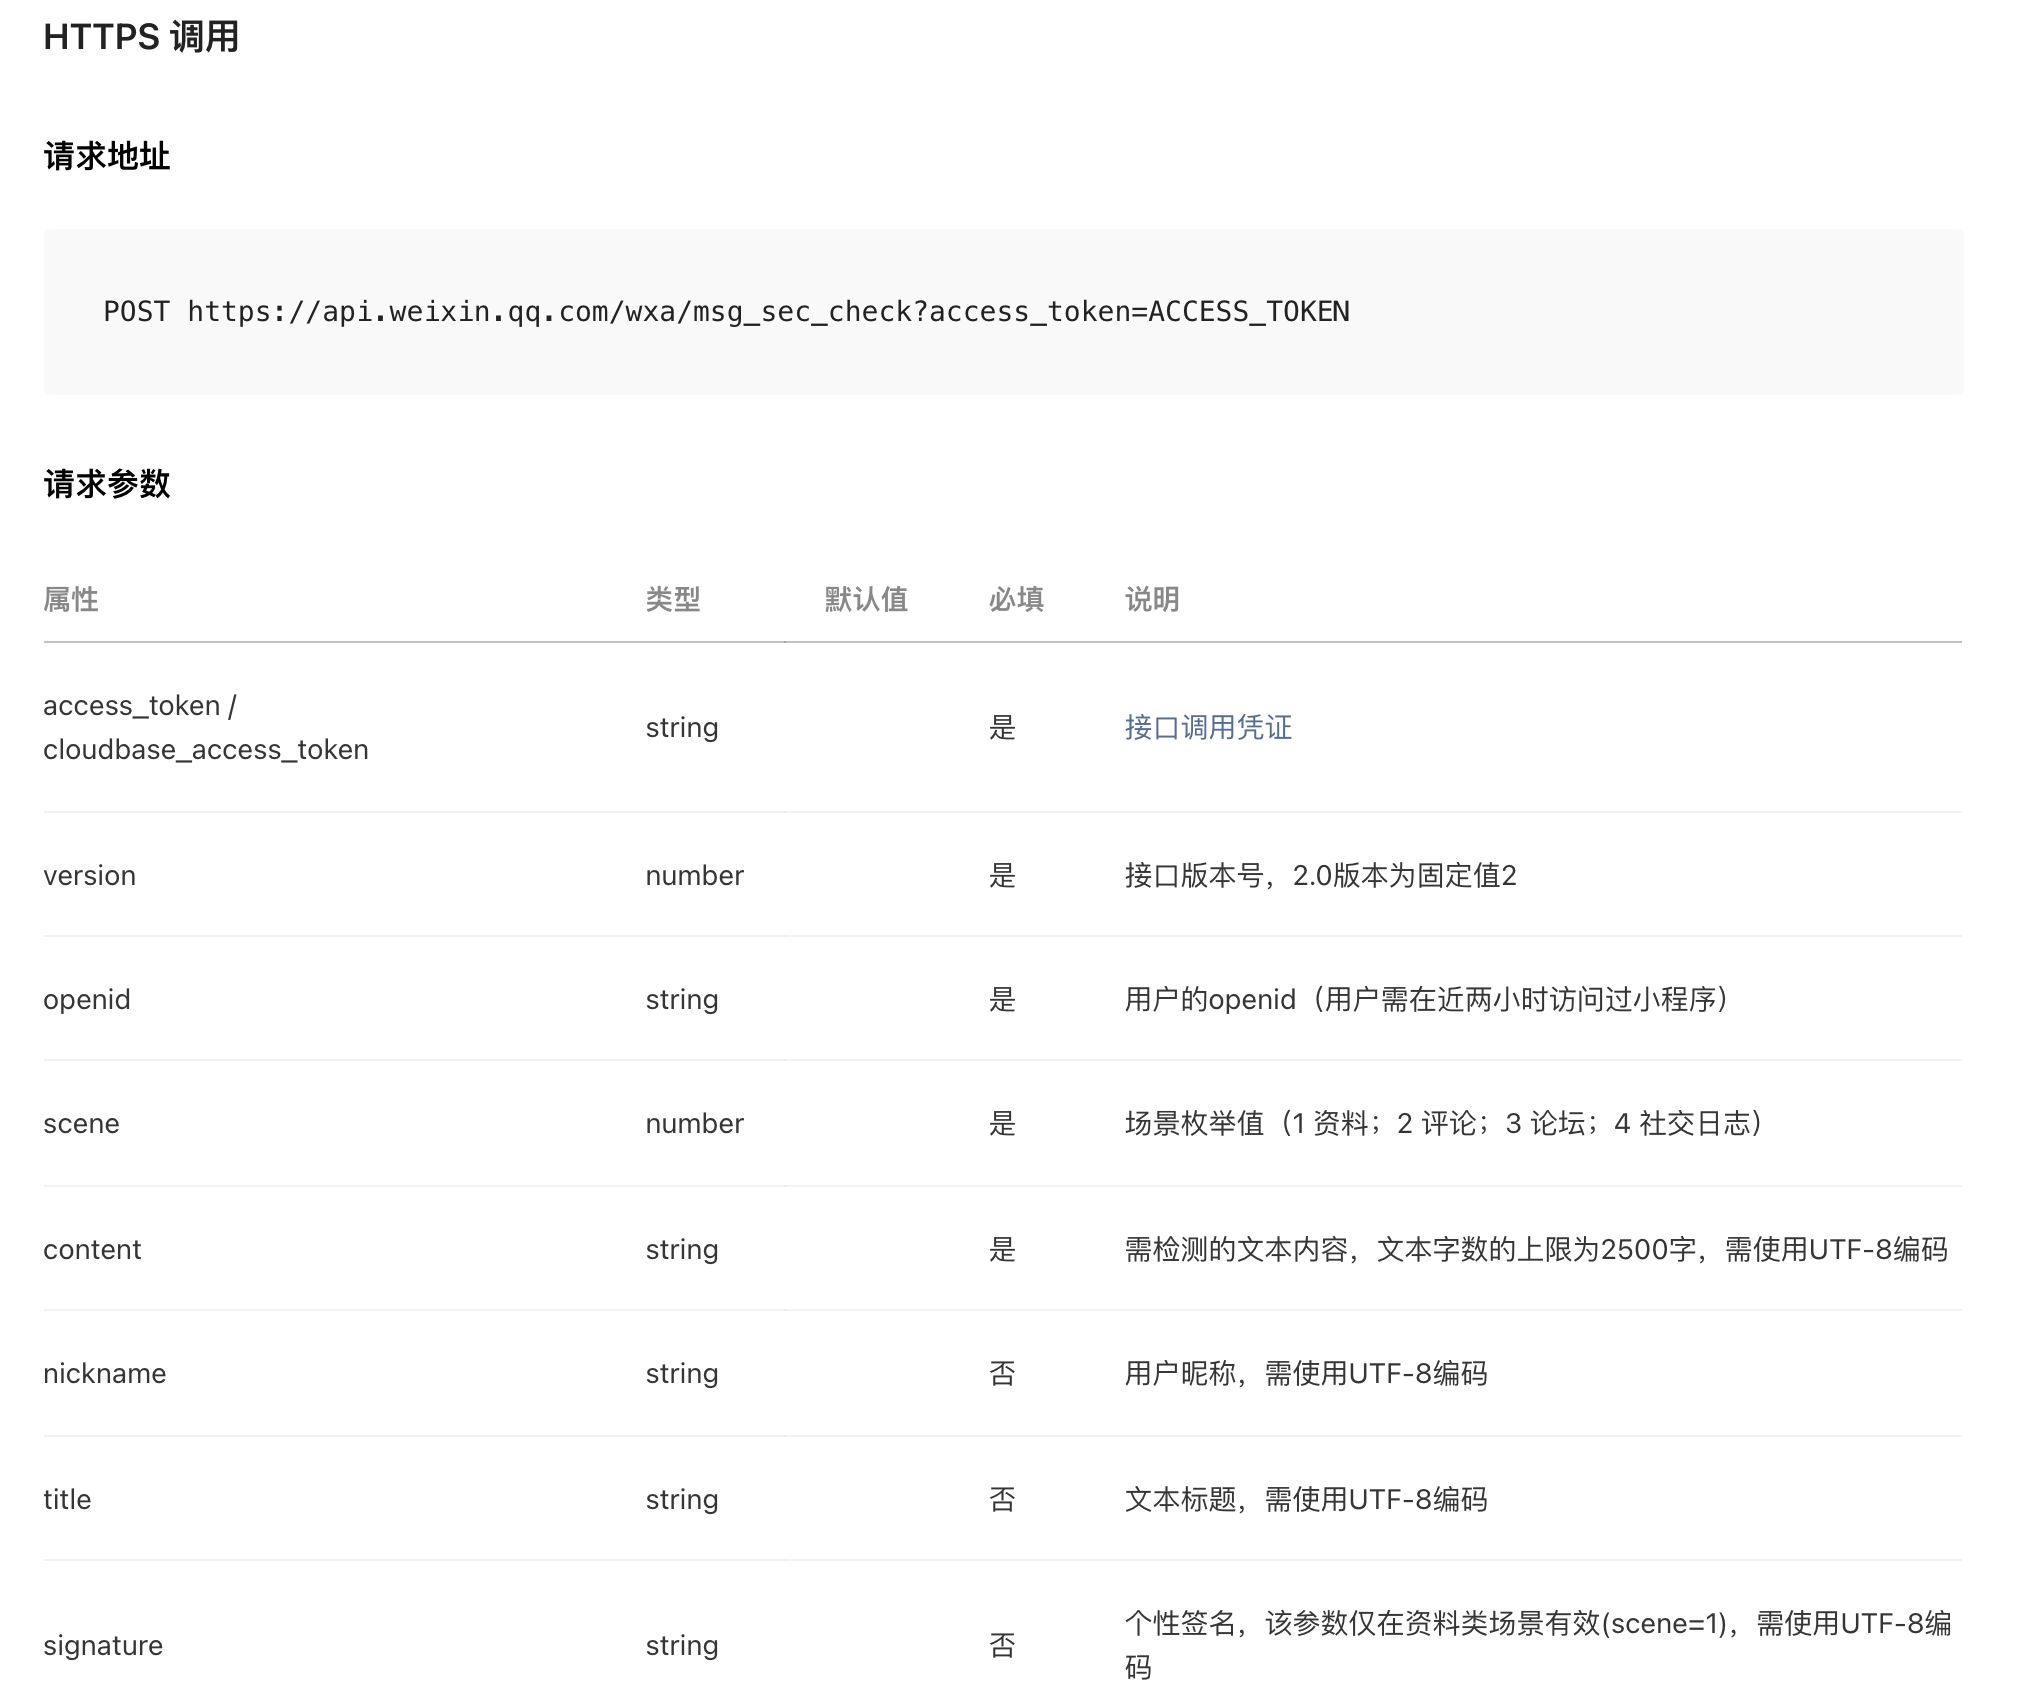Click the string type in signature row
The width and height of the screenshot is (2034, 1702).
[682, 1645]
